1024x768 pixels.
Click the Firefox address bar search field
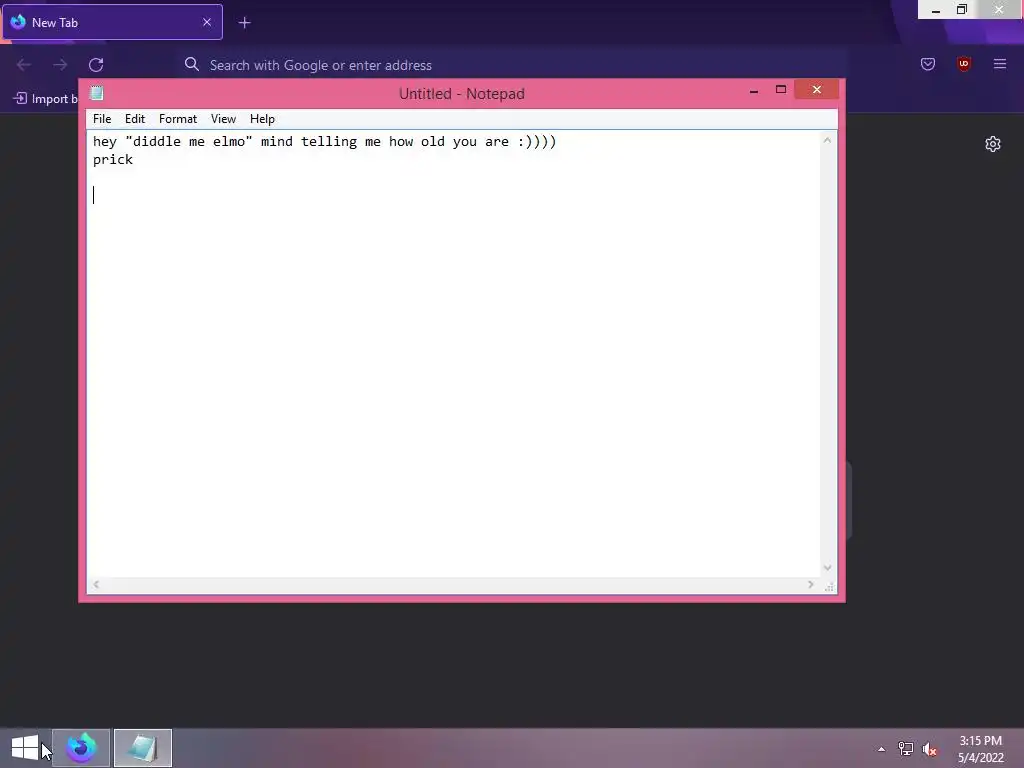(513, 65)
